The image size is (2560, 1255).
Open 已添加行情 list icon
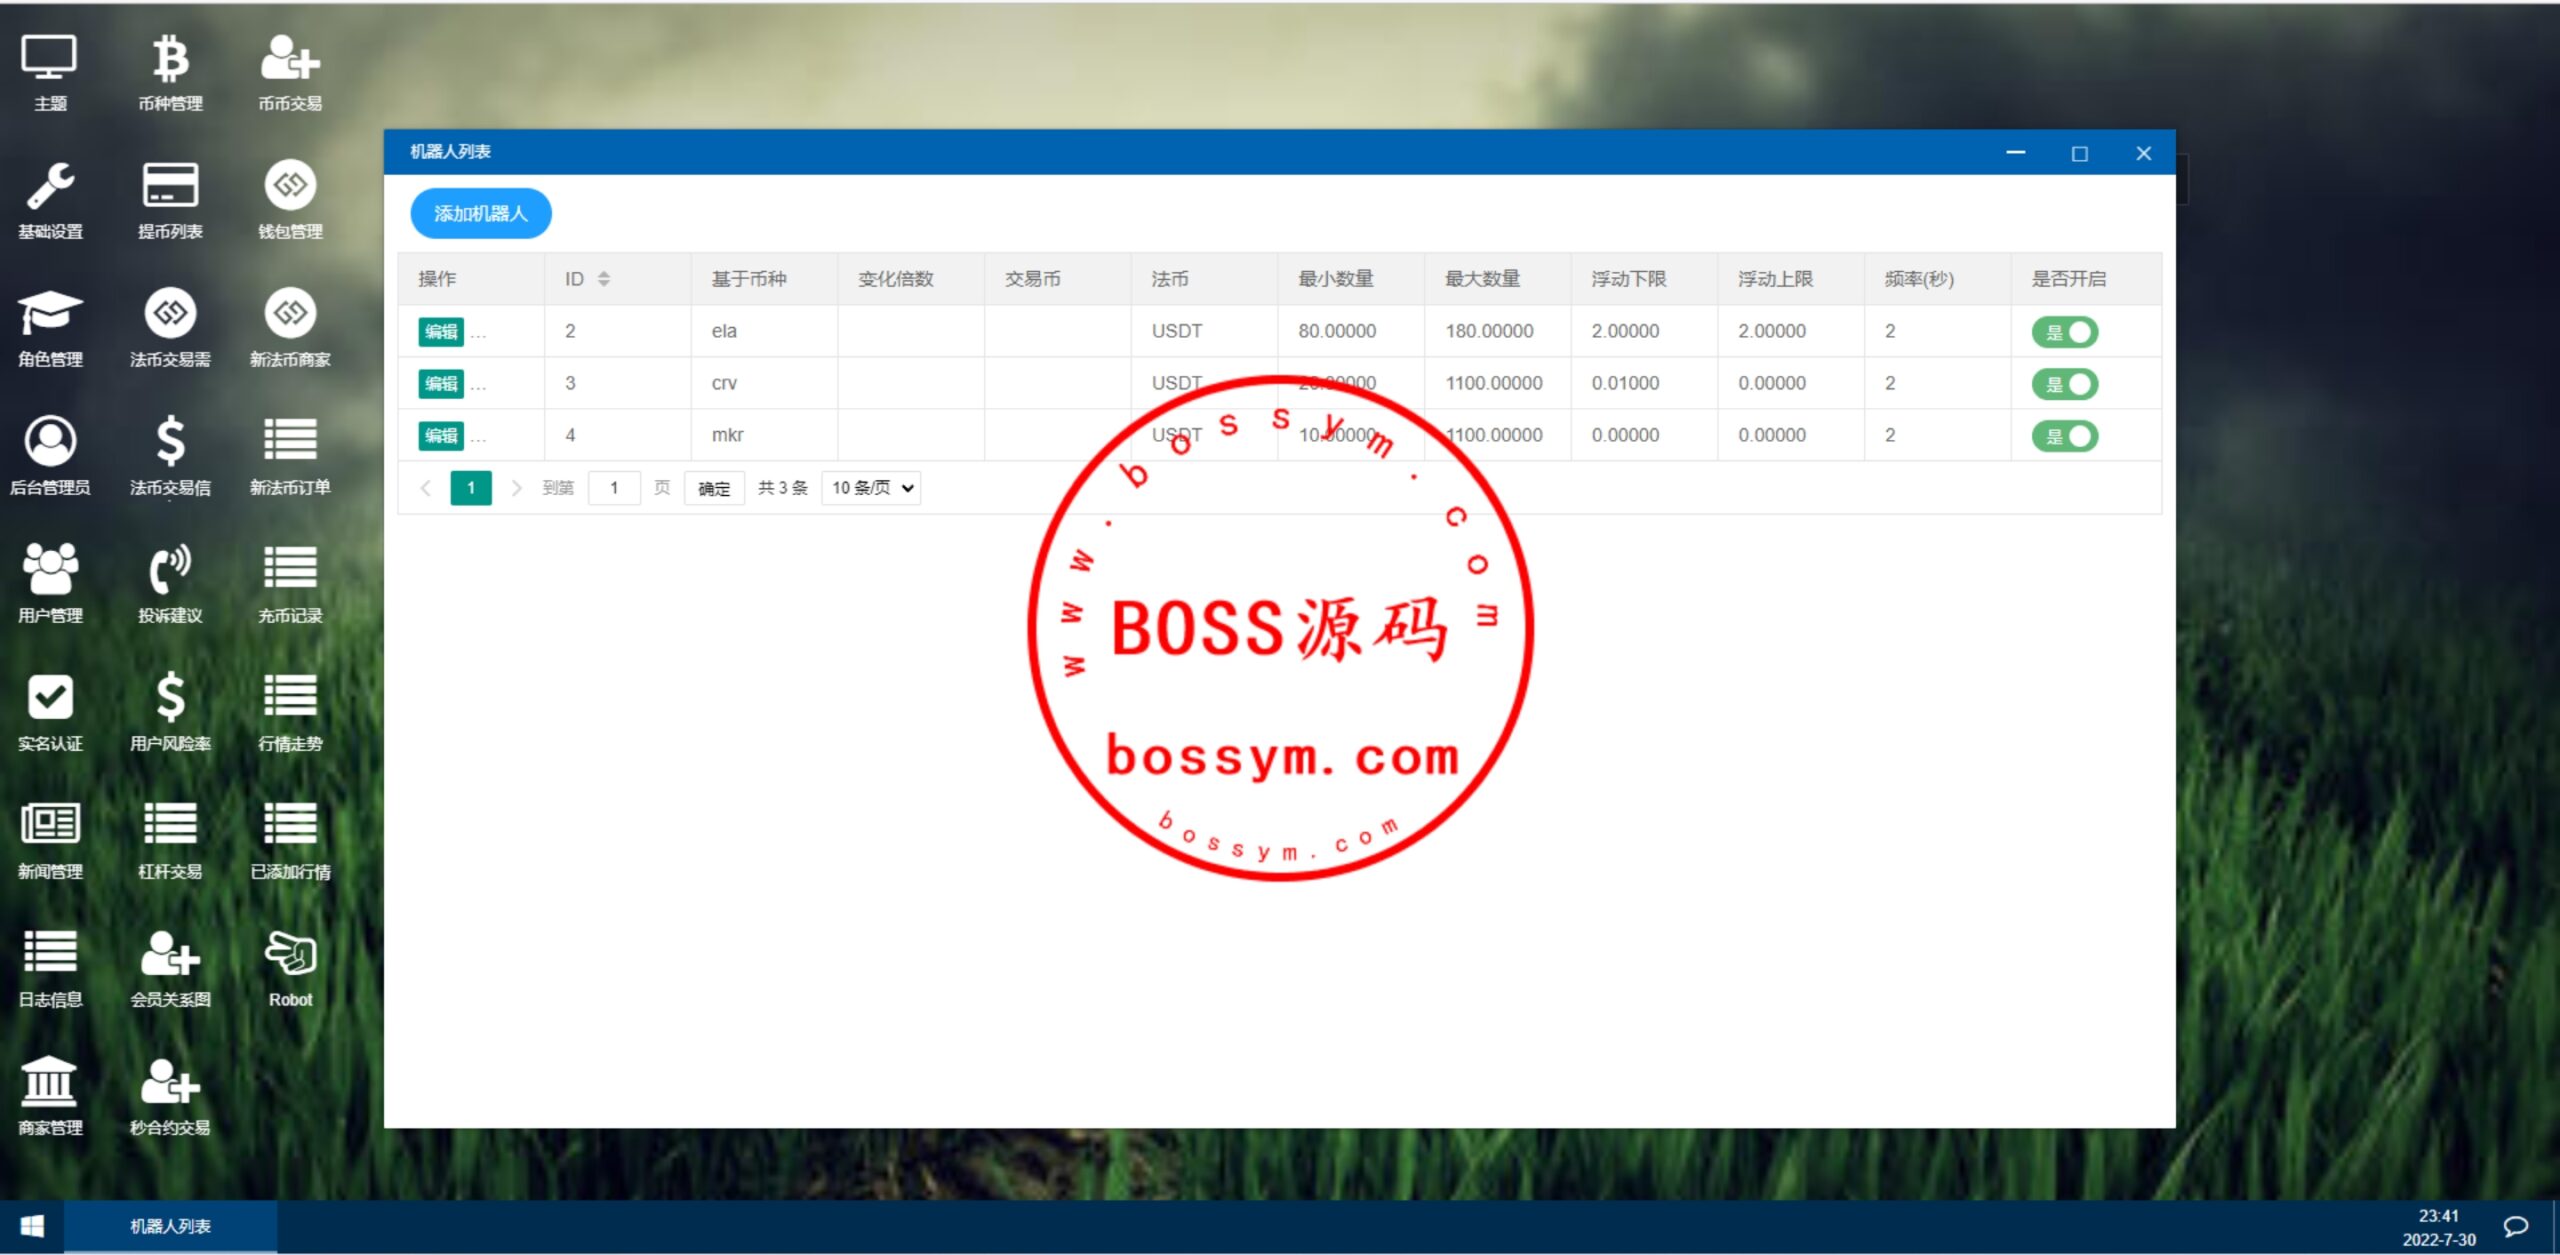[290, 841]
